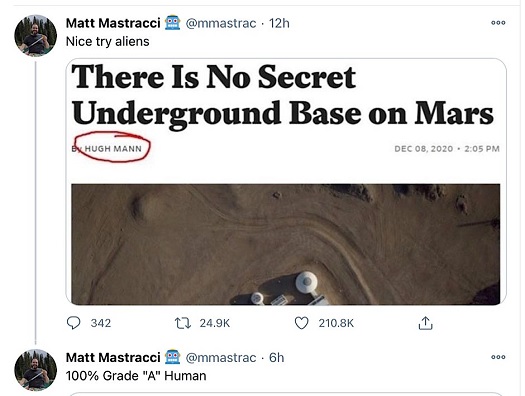Image resolution: width=525 pixels, height=396 pixels.
Task: Click the 24.9K retweet count
Action: pos(215,323)
